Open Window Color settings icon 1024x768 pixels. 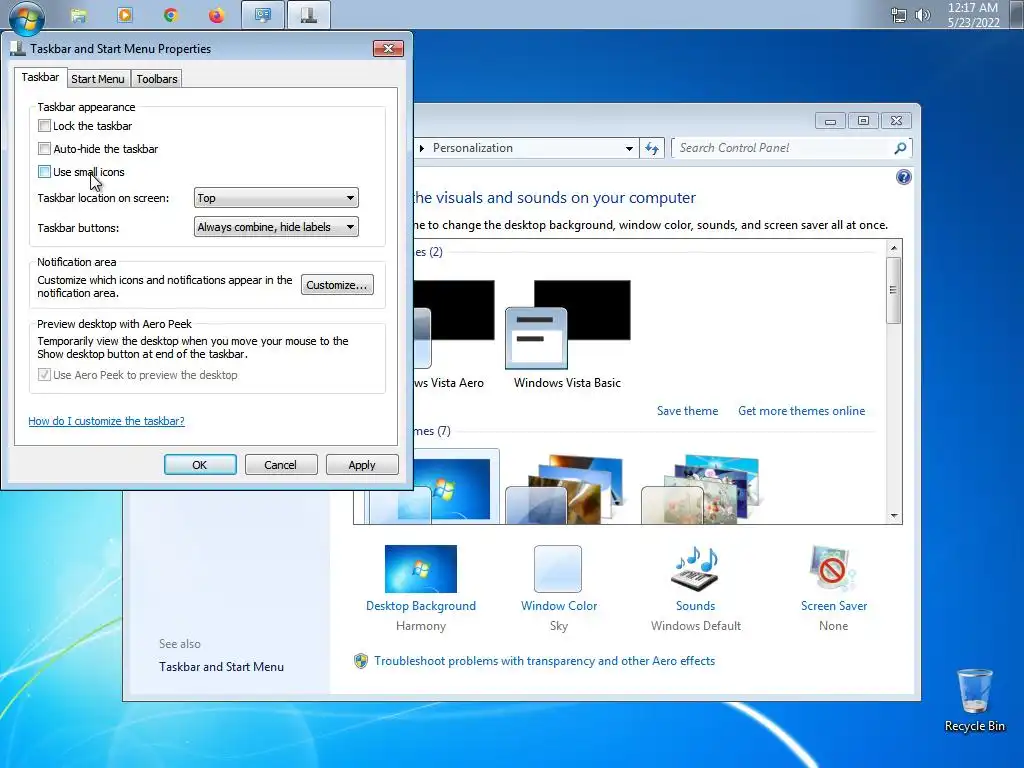tap(558, 569)
